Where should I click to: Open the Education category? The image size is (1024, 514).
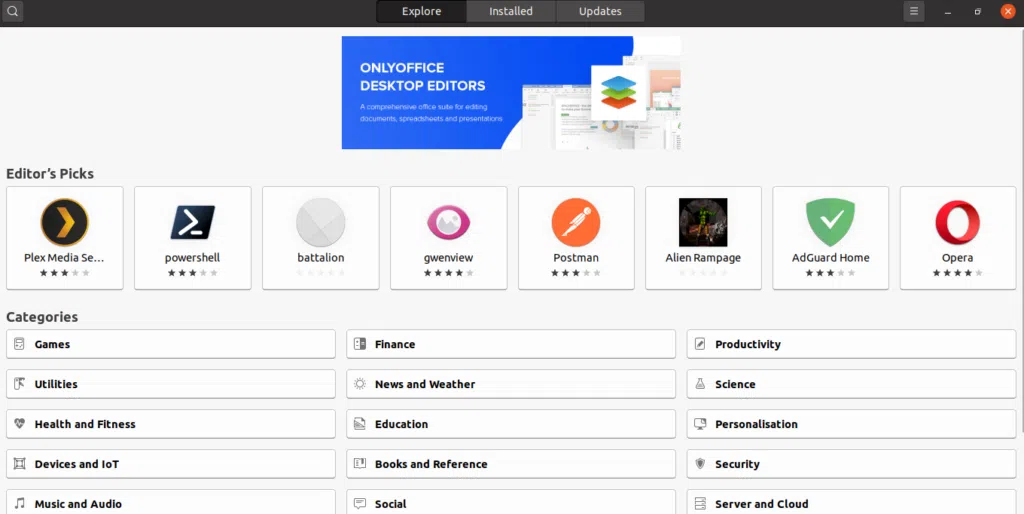(x=511, y=423)
